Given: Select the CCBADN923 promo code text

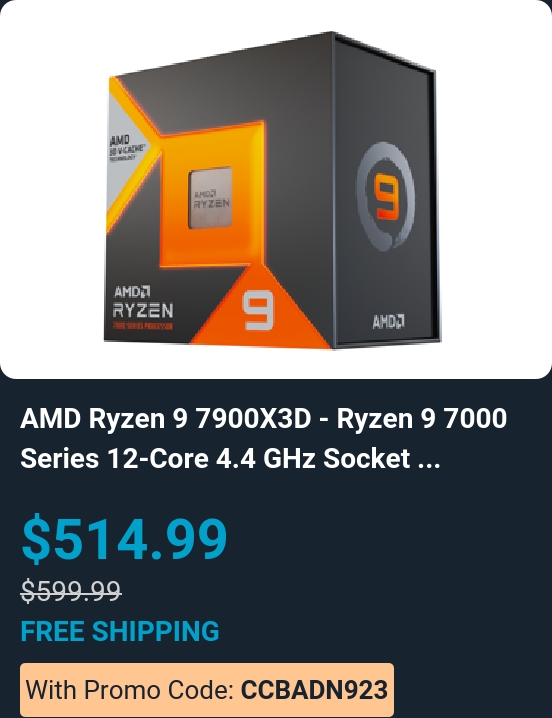Looking at the screenshot, I should 314,690.
